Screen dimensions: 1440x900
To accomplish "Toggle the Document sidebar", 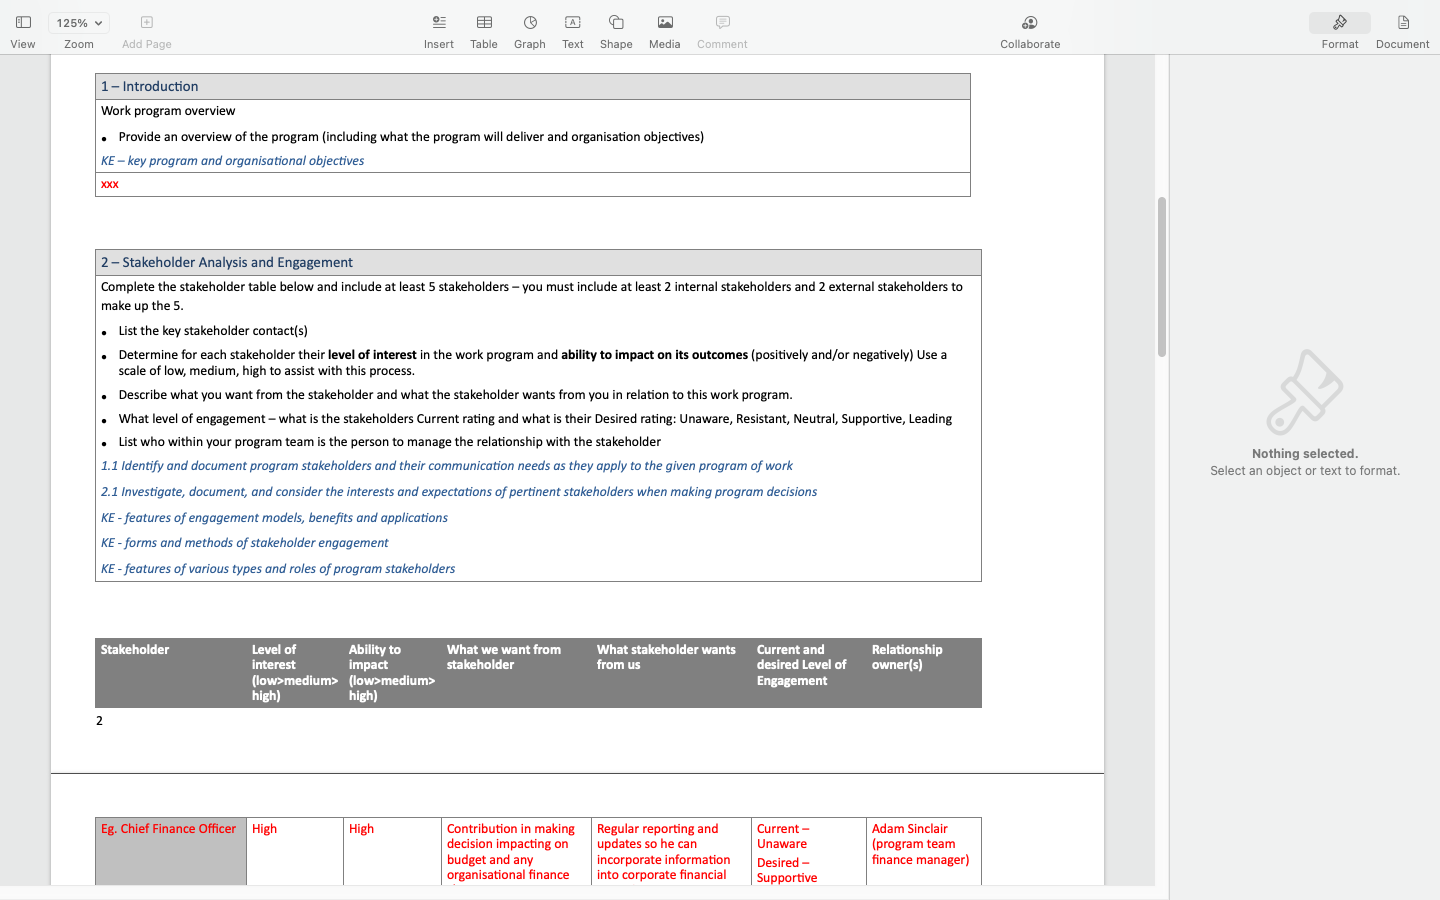I will [1402, 30].
